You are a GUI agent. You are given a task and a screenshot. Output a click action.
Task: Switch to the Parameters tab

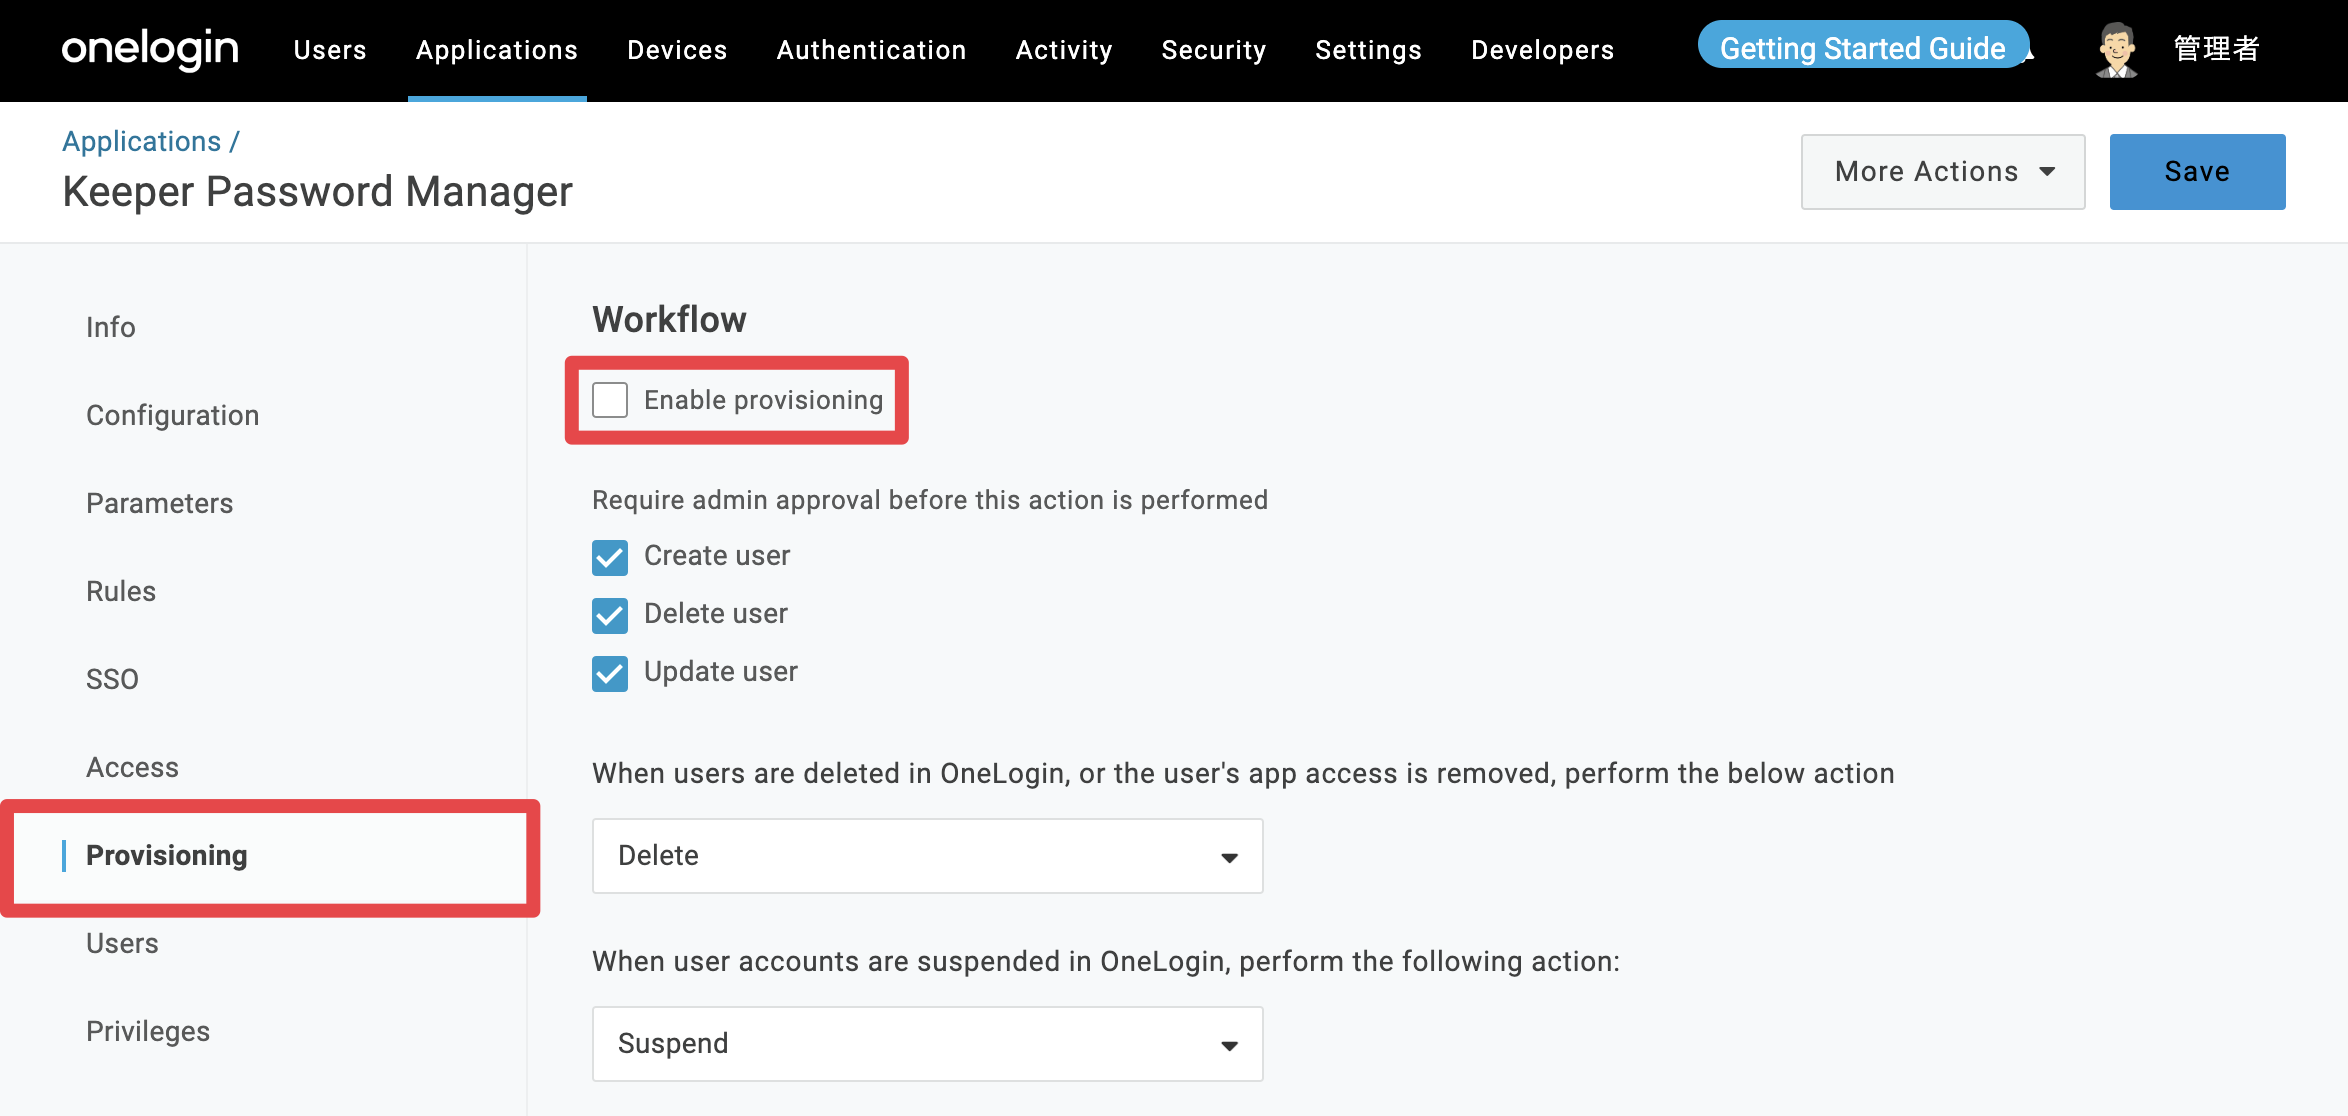pos(159,503)
